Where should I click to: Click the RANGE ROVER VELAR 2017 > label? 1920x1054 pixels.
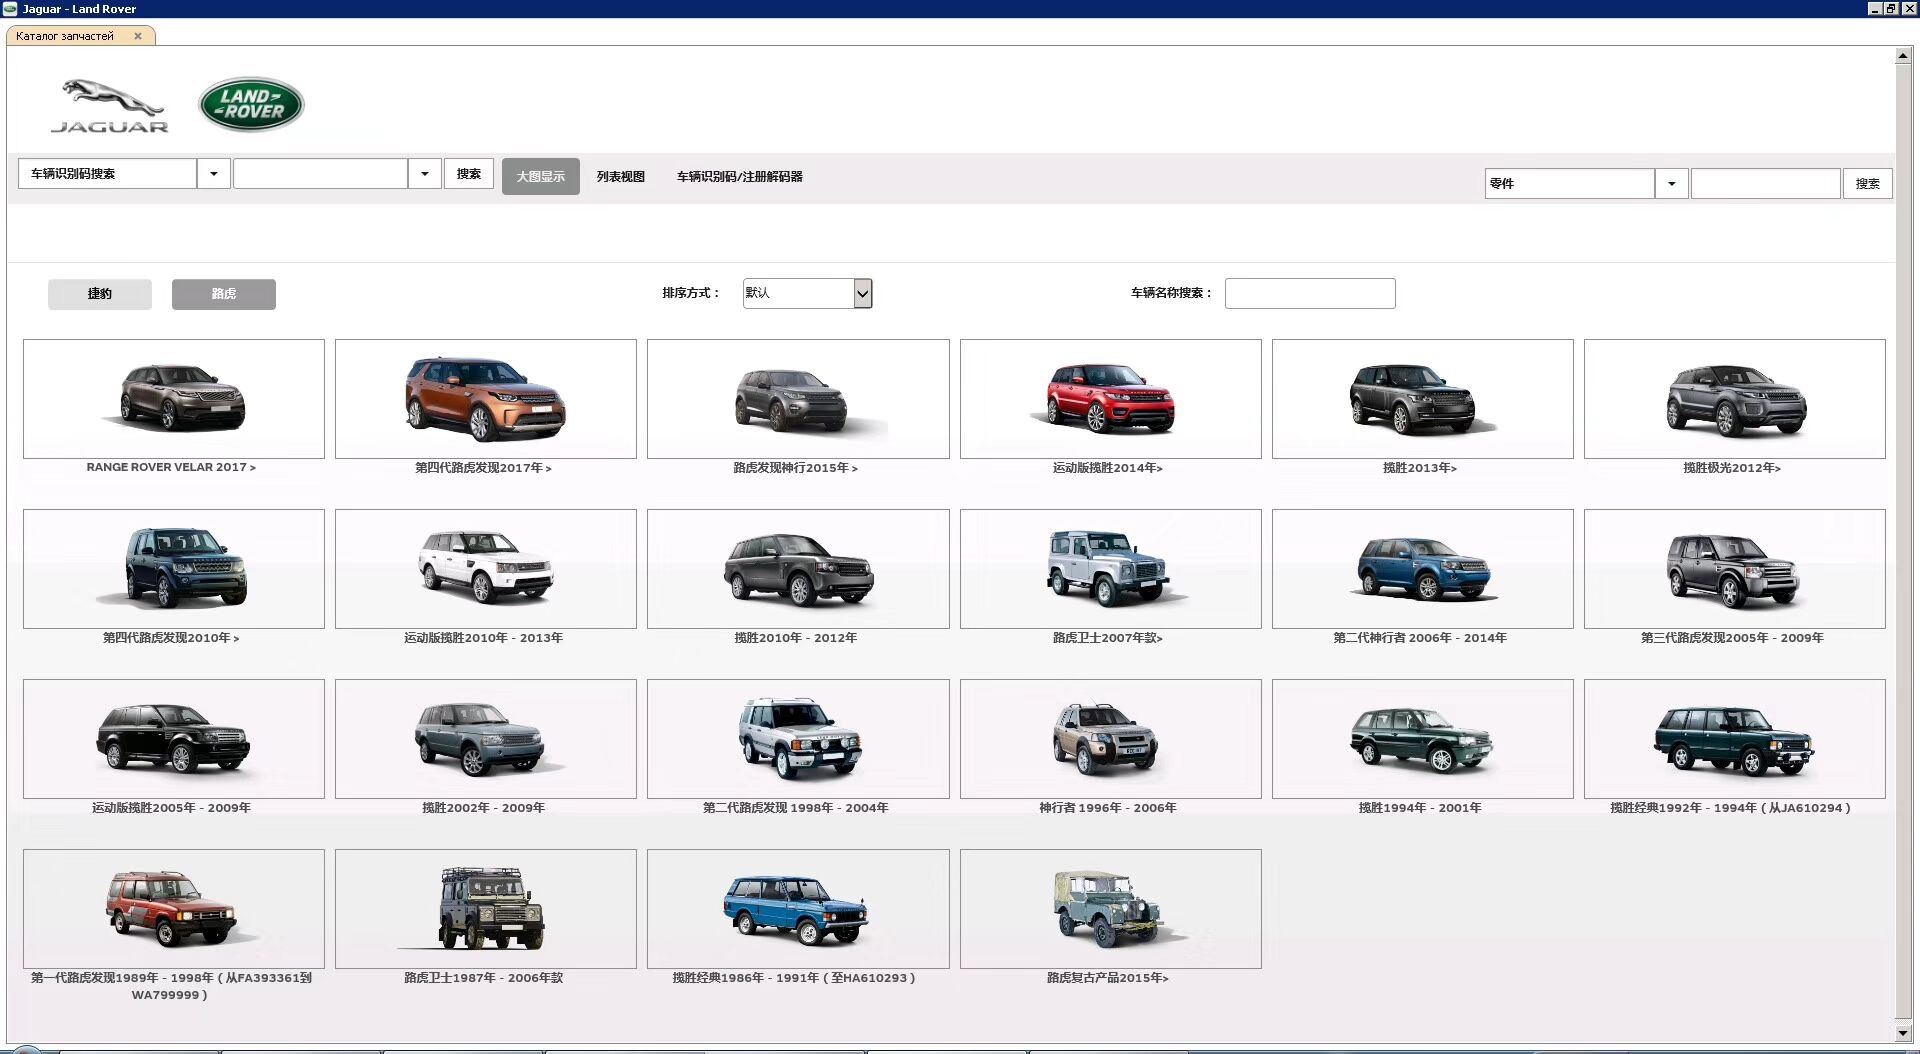point(171,467)
